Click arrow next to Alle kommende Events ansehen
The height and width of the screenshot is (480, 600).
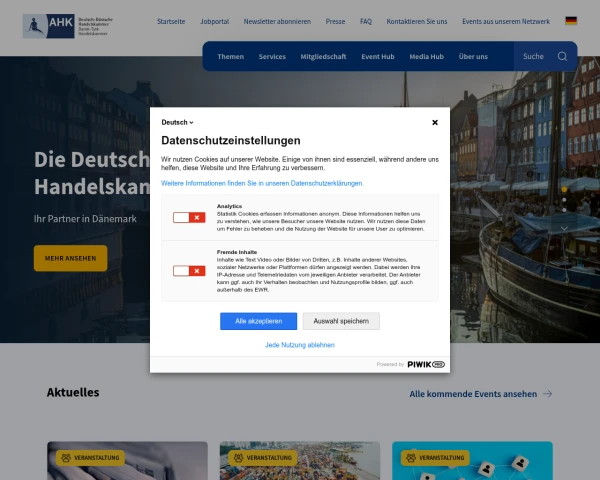[547, 394]
